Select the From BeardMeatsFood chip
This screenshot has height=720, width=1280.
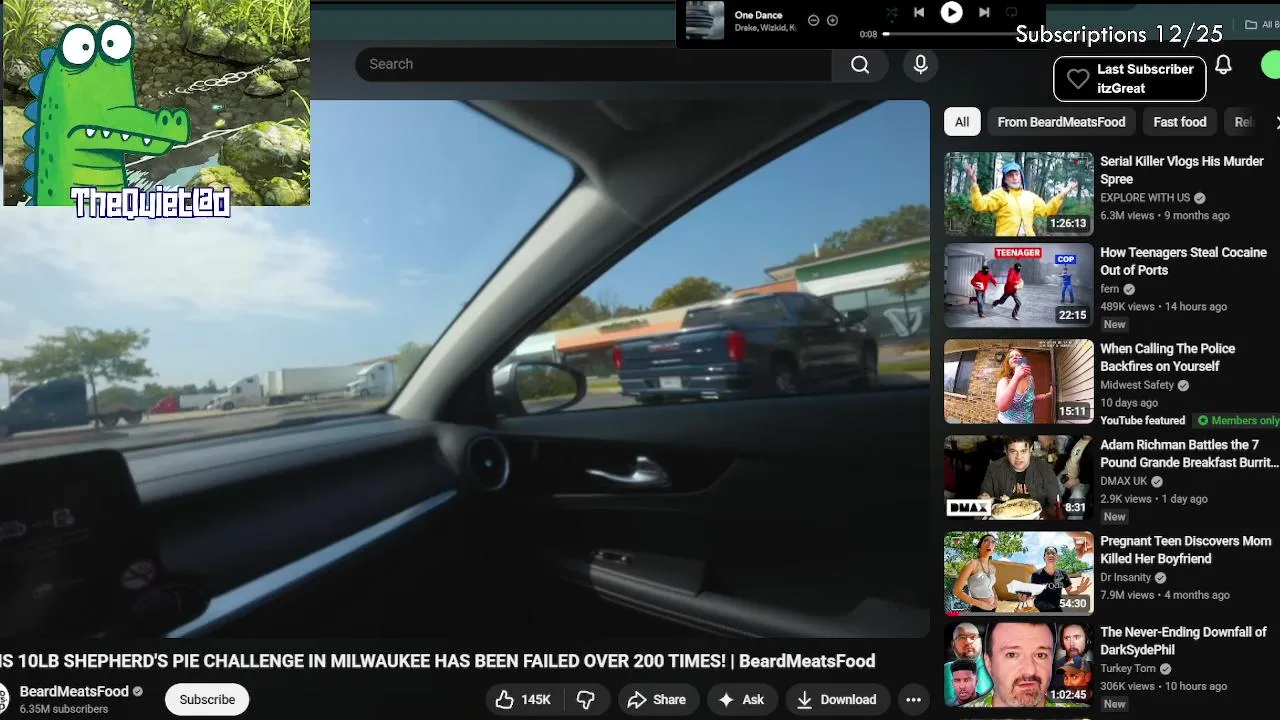1061,122
